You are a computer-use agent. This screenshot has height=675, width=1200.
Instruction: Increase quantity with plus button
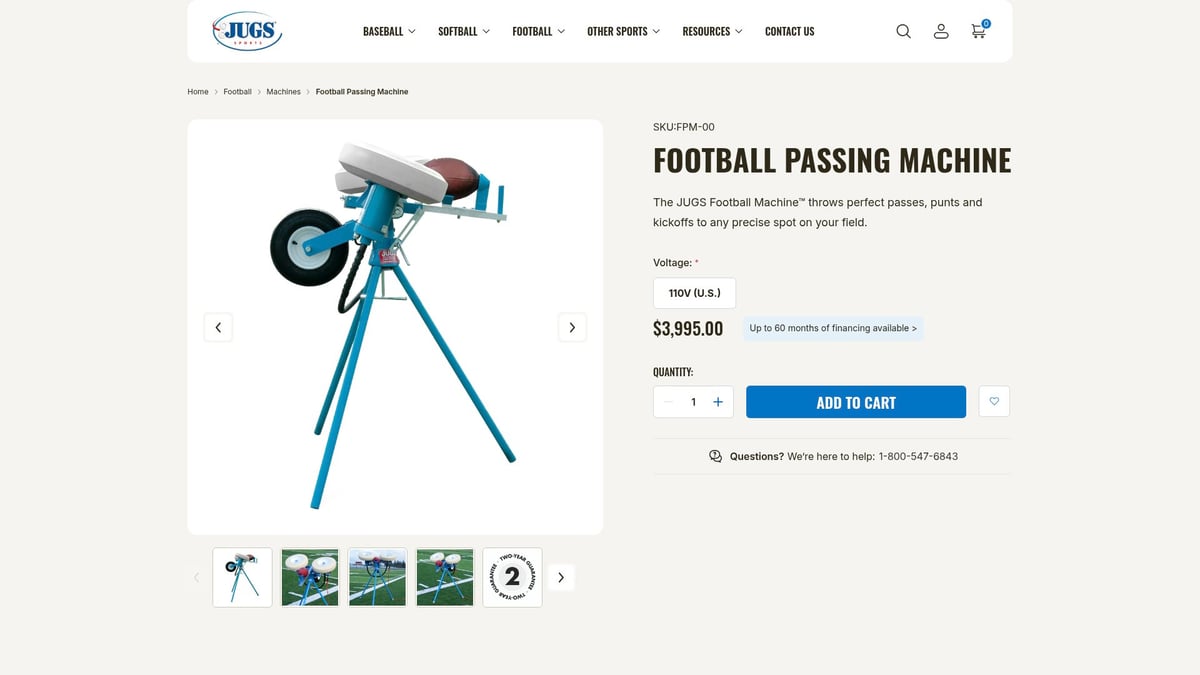click(718, 401)
